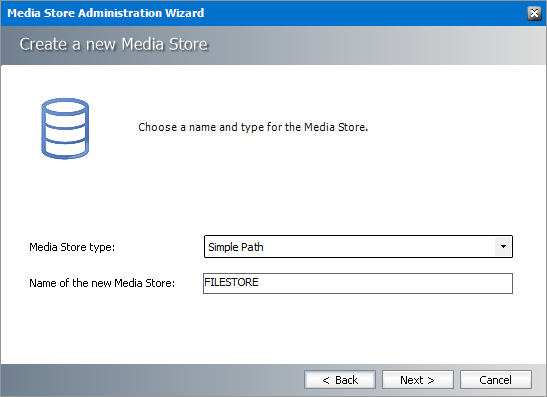The width and height of the screenshot is (547, 397).
Task: Close the Media Store Administration Wizard
Action: tap(534, 13)
